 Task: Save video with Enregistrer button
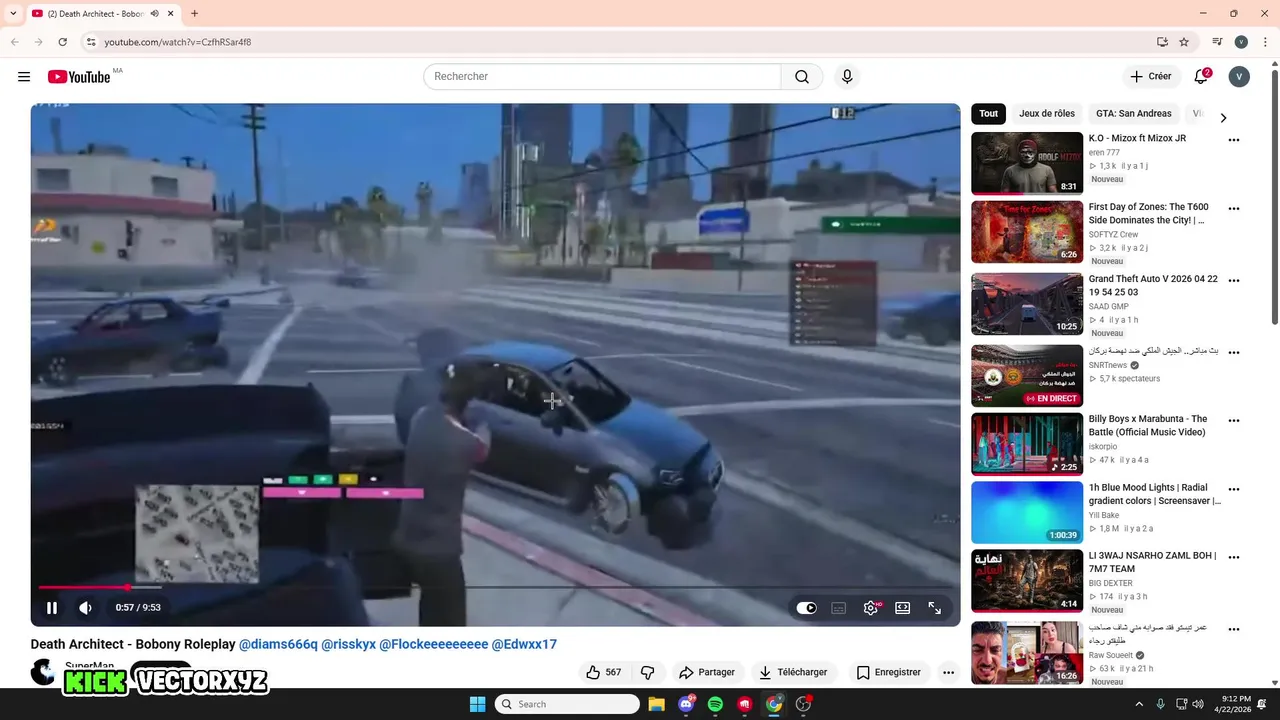(889, 672)
